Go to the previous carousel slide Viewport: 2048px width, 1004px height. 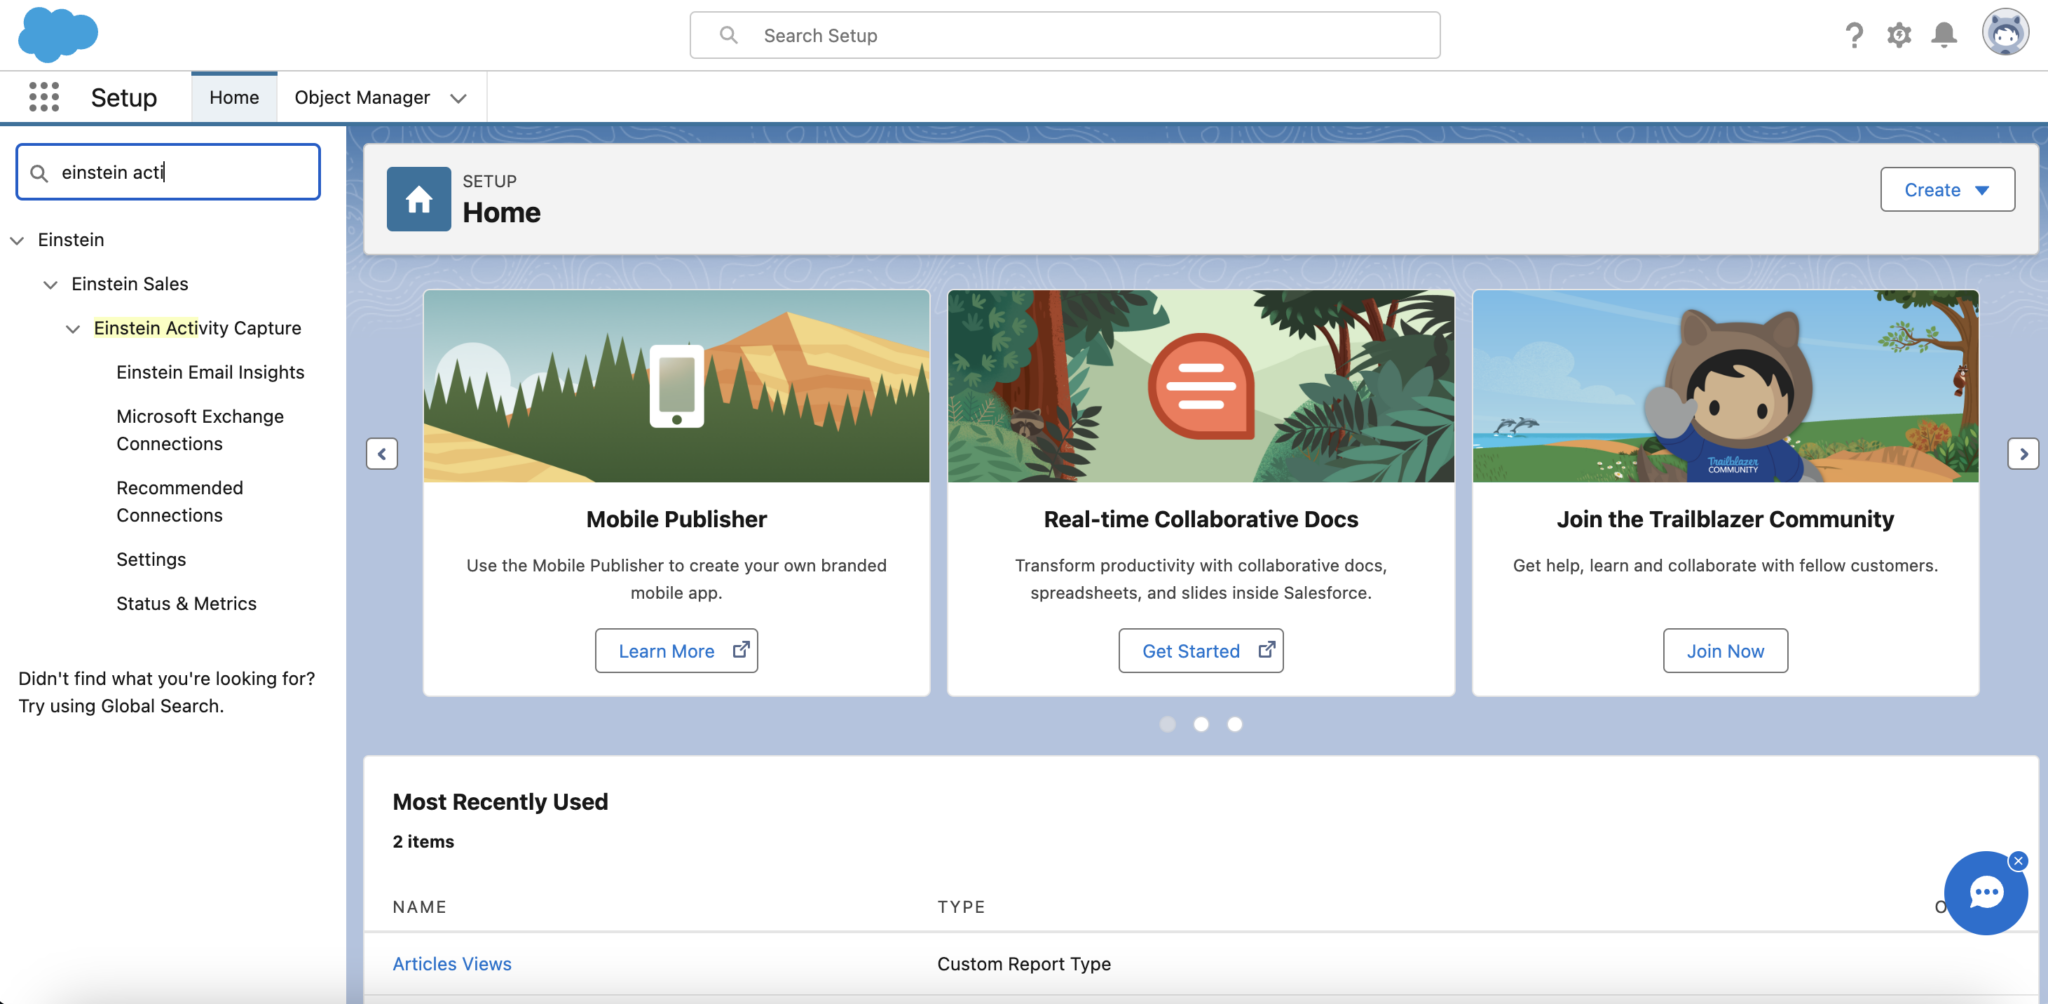coord(382,454)
